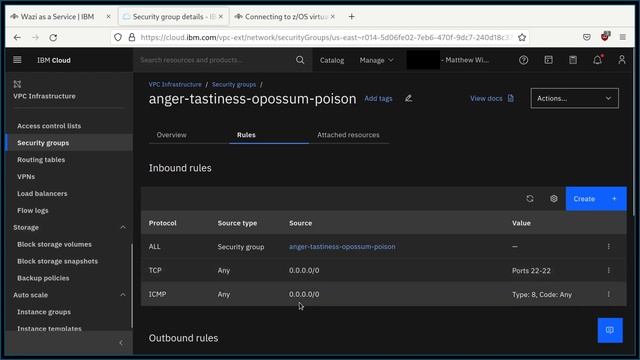Open a new browser tab
Image resolution: width=640 pixels, height=360 pixels.
351,17
